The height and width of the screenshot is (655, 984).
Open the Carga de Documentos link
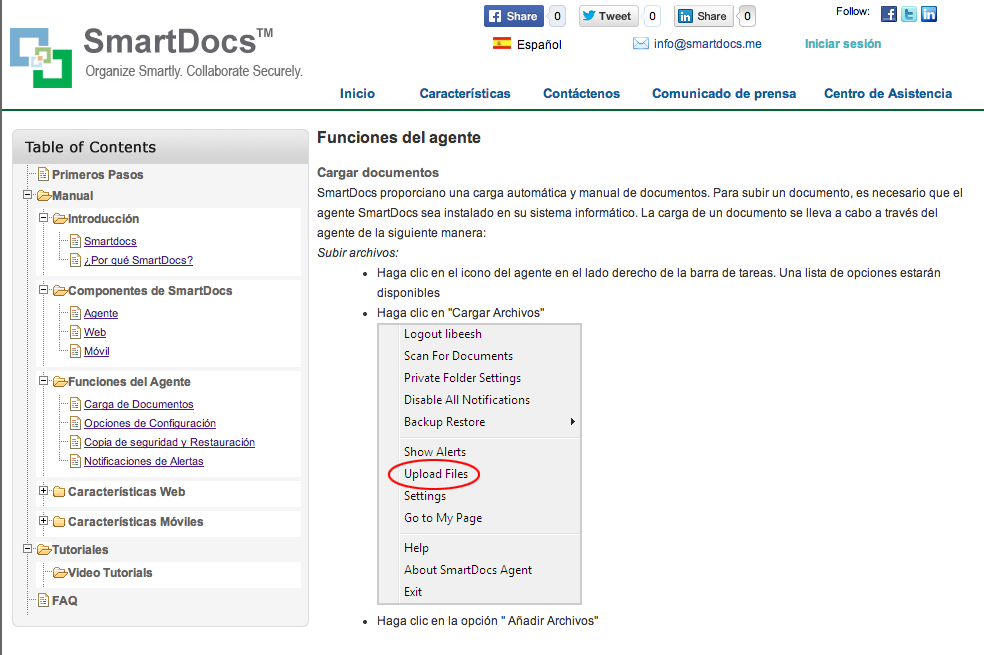(x=139, y=405)
